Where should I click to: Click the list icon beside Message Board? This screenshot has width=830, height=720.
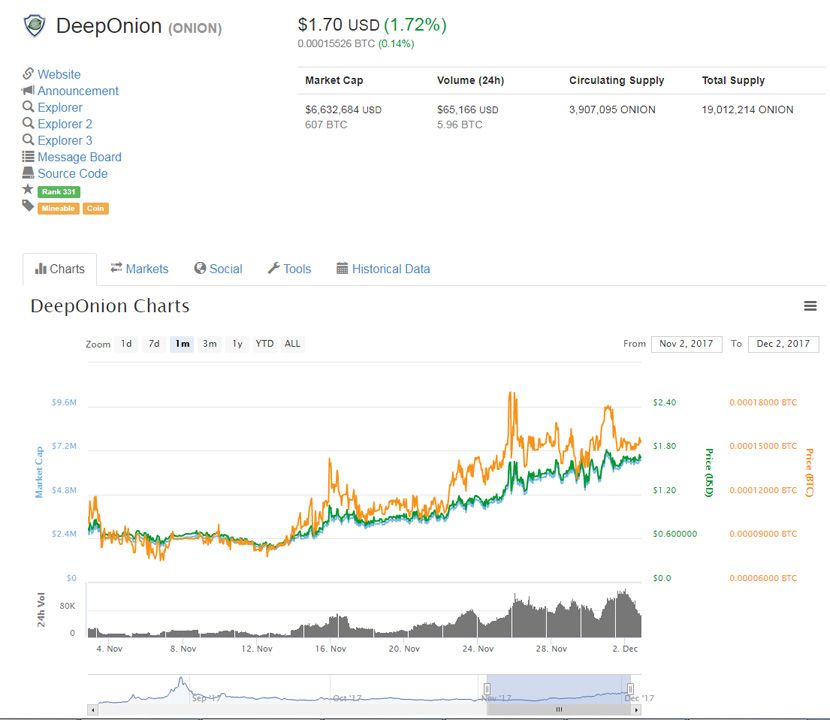(28, 156)
